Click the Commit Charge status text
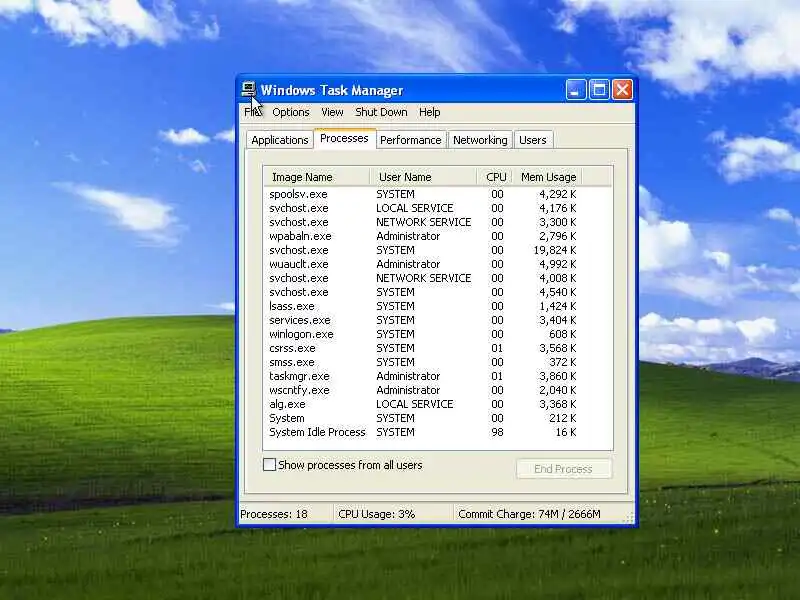This screenshot has height=600, width=800. (x=529, y=514)
